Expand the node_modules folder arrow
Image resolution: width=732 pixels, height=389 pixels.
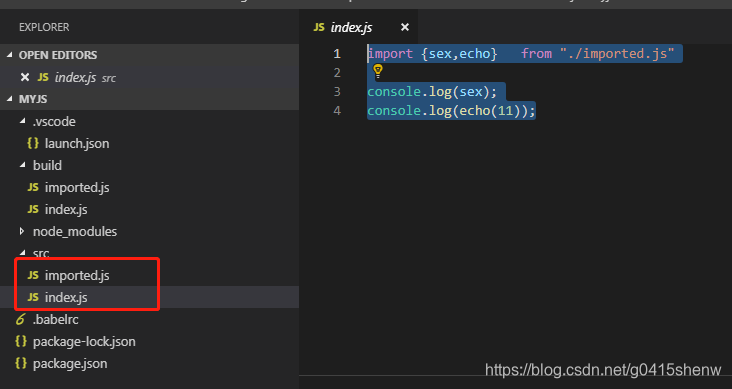pos(22,231)
